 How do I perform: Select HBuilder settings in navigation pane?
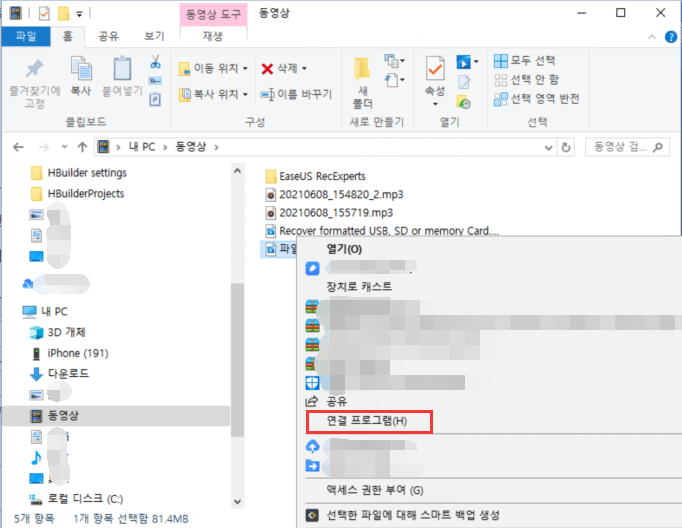coord(79,173)
